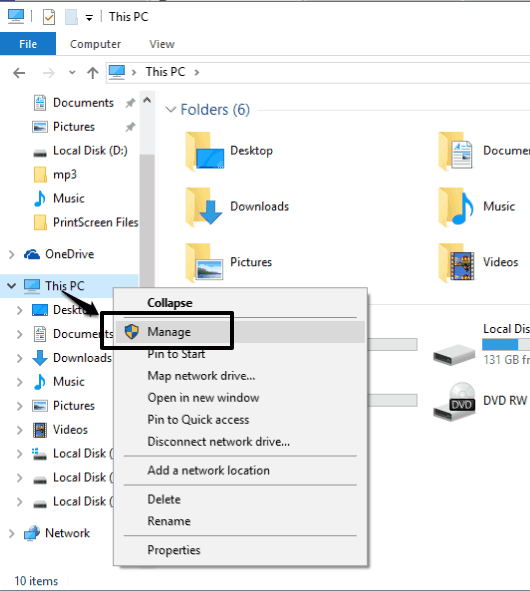The height and width of the screenshot is (591, 530).
Task: Switch to the Computer ribbon tab
Action: (x=95, y=44)
